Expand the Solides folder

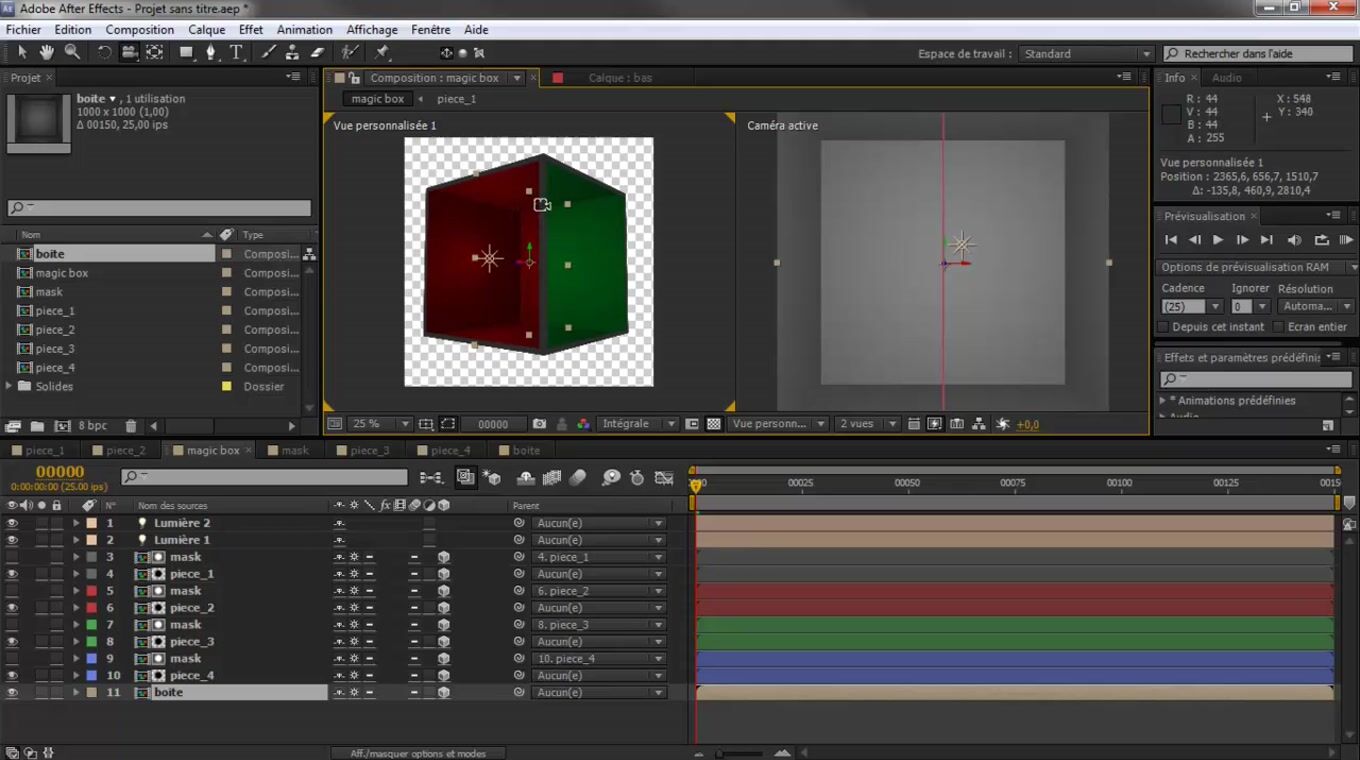click(x=10, y=386)
